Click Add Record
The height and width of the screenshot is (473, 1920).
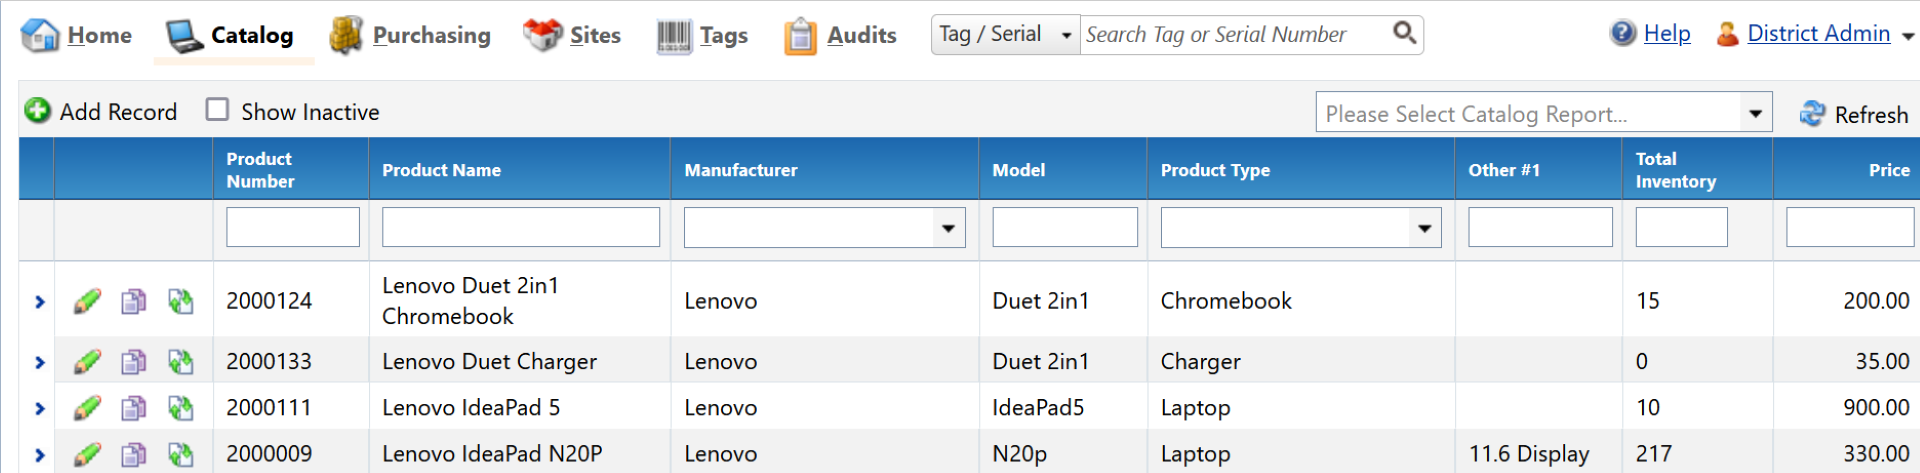[101, 111]
